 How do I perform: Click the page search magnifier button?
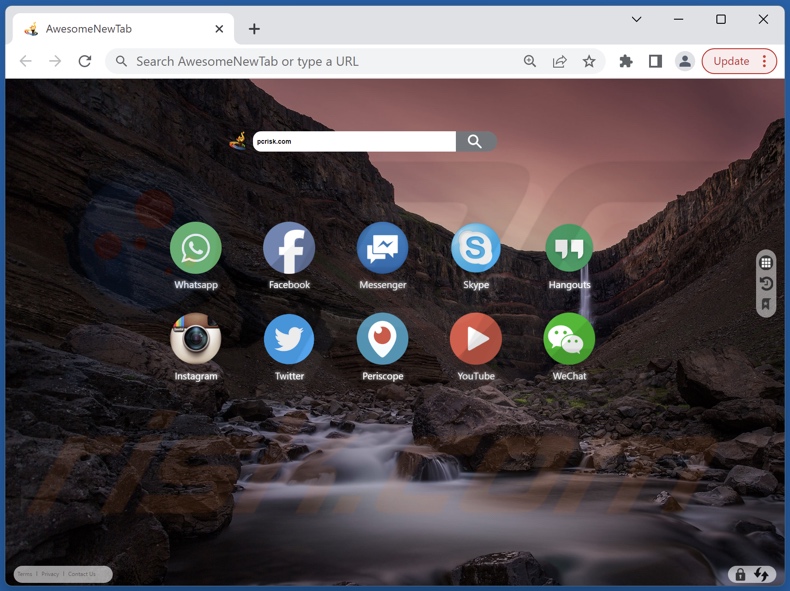(476, 141)
